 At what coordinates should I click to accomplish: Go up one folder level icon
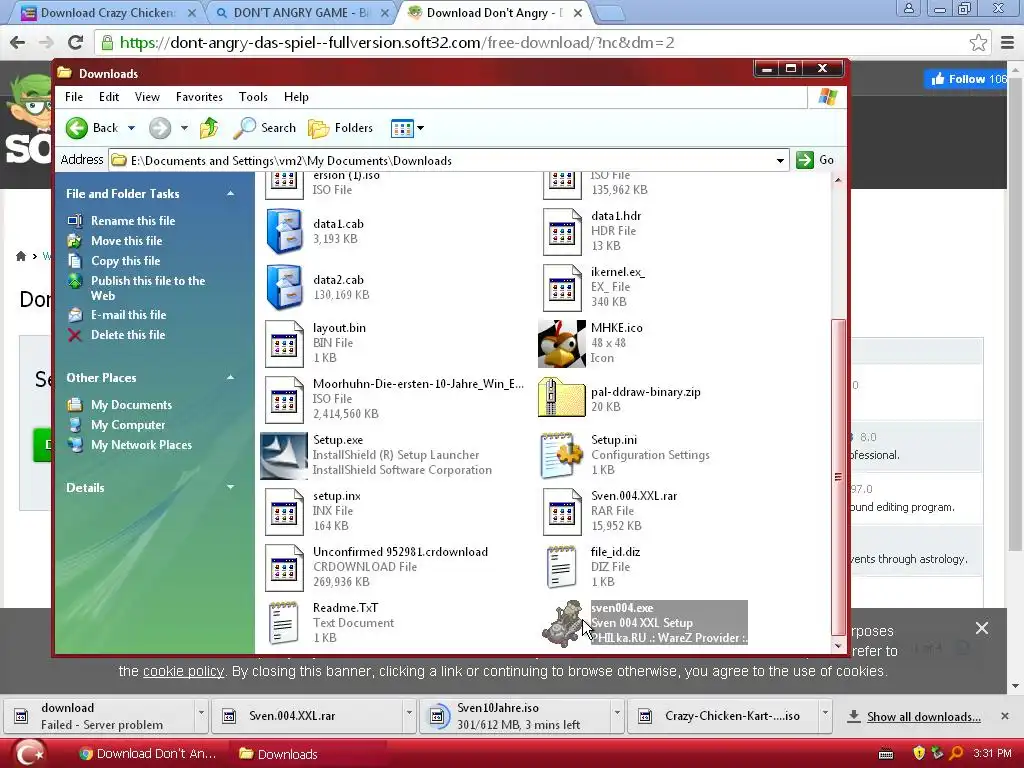pos(209,128)
